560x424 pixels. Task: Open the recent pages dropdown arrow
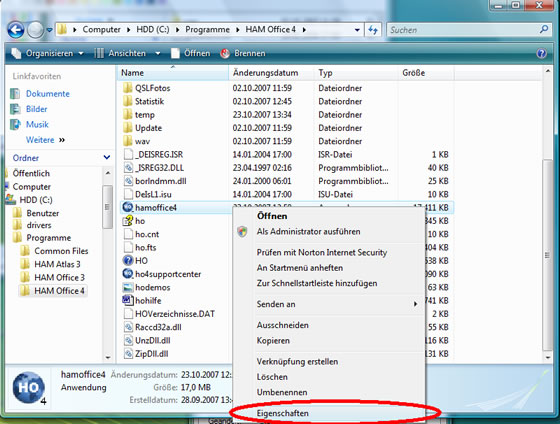pos(49,30)
